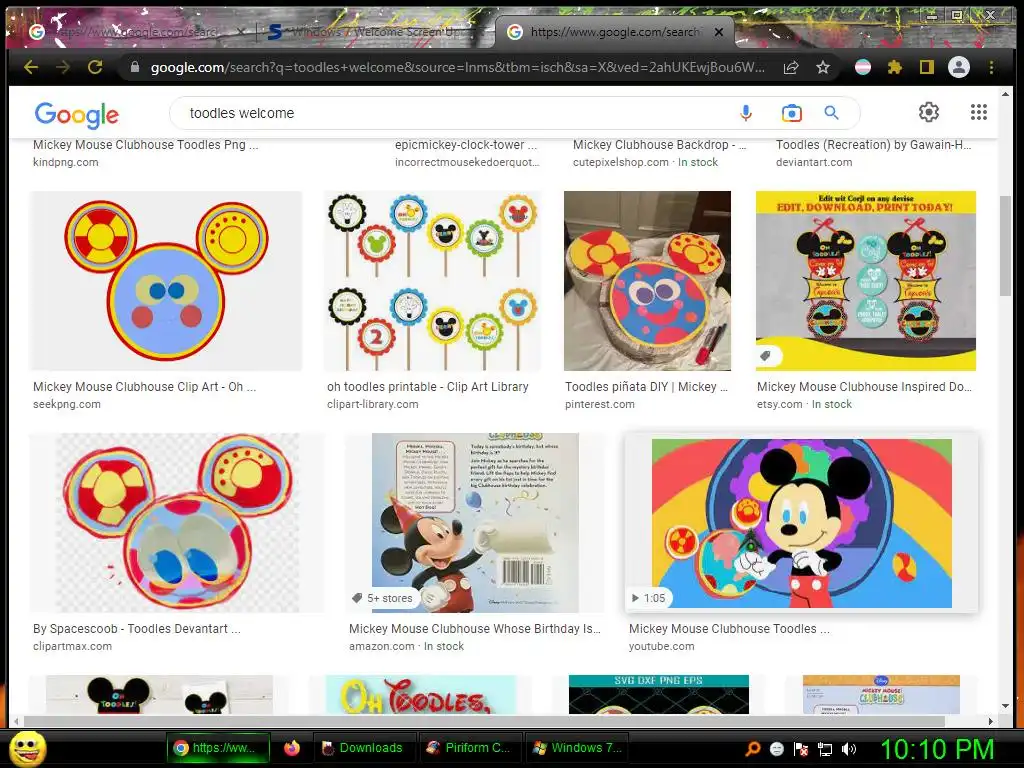Close the active Google search tab

pos(718,31)
